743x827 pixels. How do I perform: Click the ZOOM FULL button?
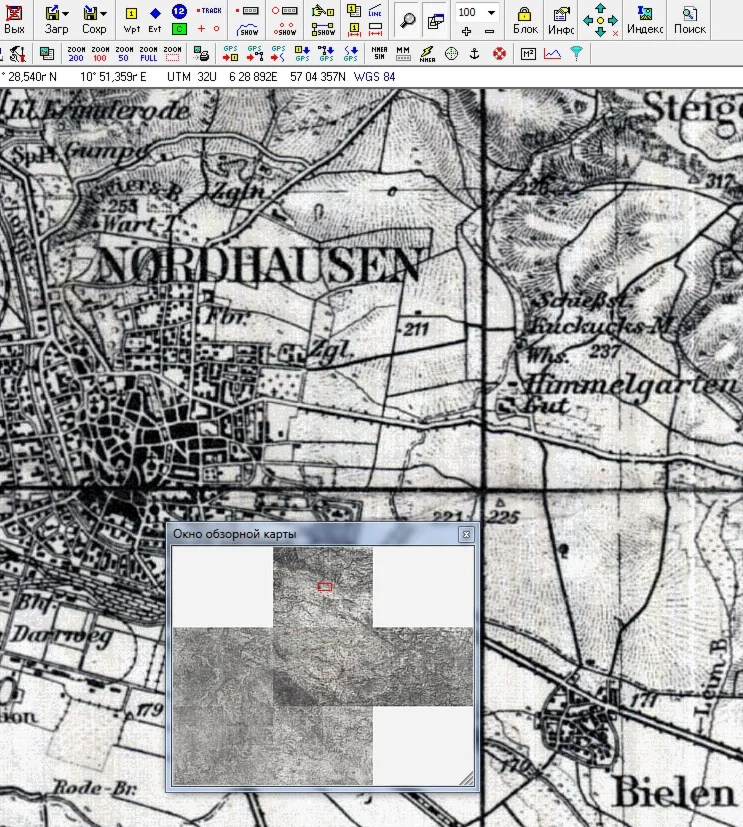coord(149,53)
